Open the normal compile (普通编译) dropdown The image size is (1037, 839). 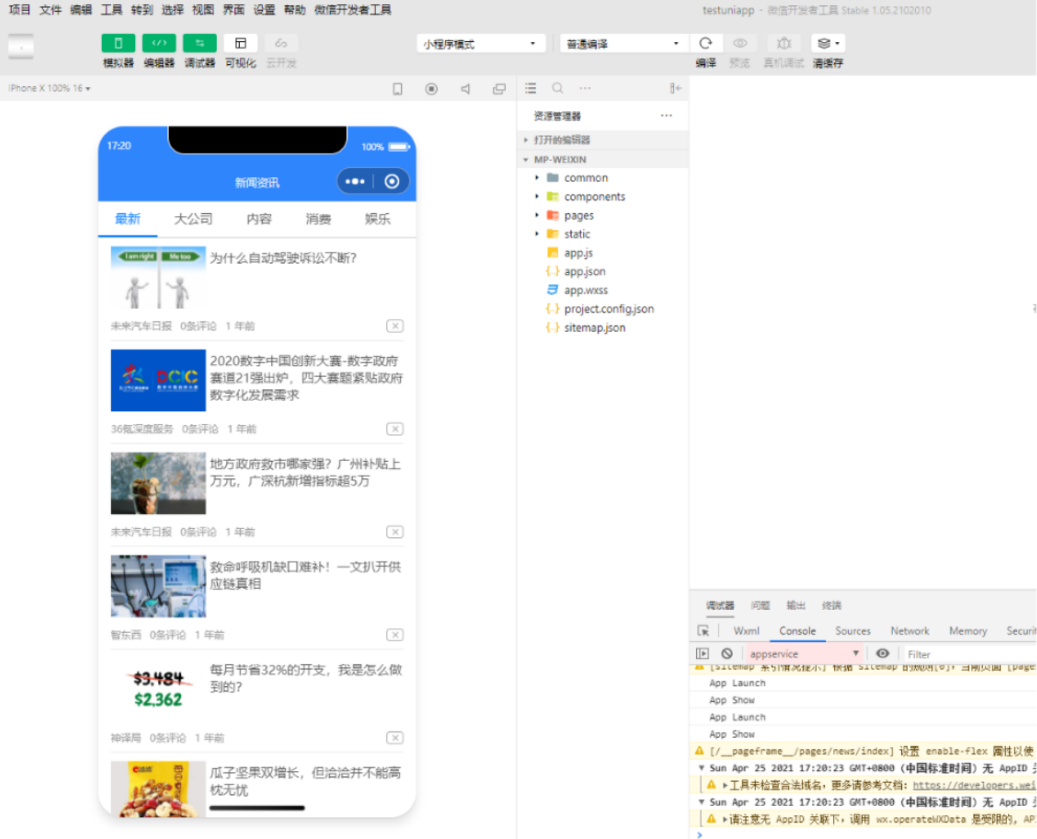[623, 44]
